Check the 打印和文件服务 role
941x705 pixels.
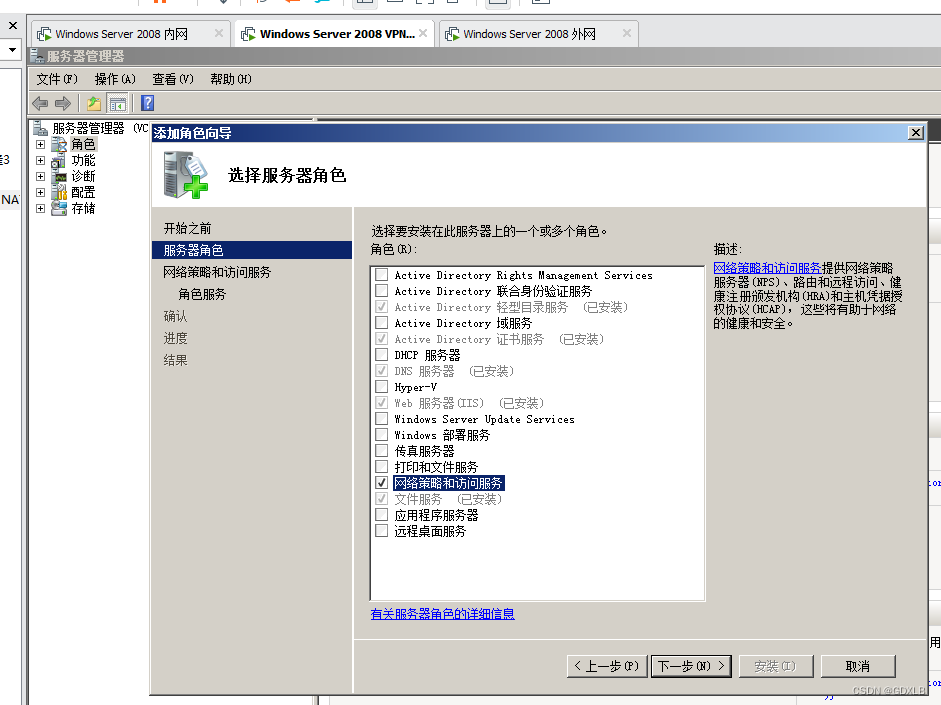click(x=382, y=467)
